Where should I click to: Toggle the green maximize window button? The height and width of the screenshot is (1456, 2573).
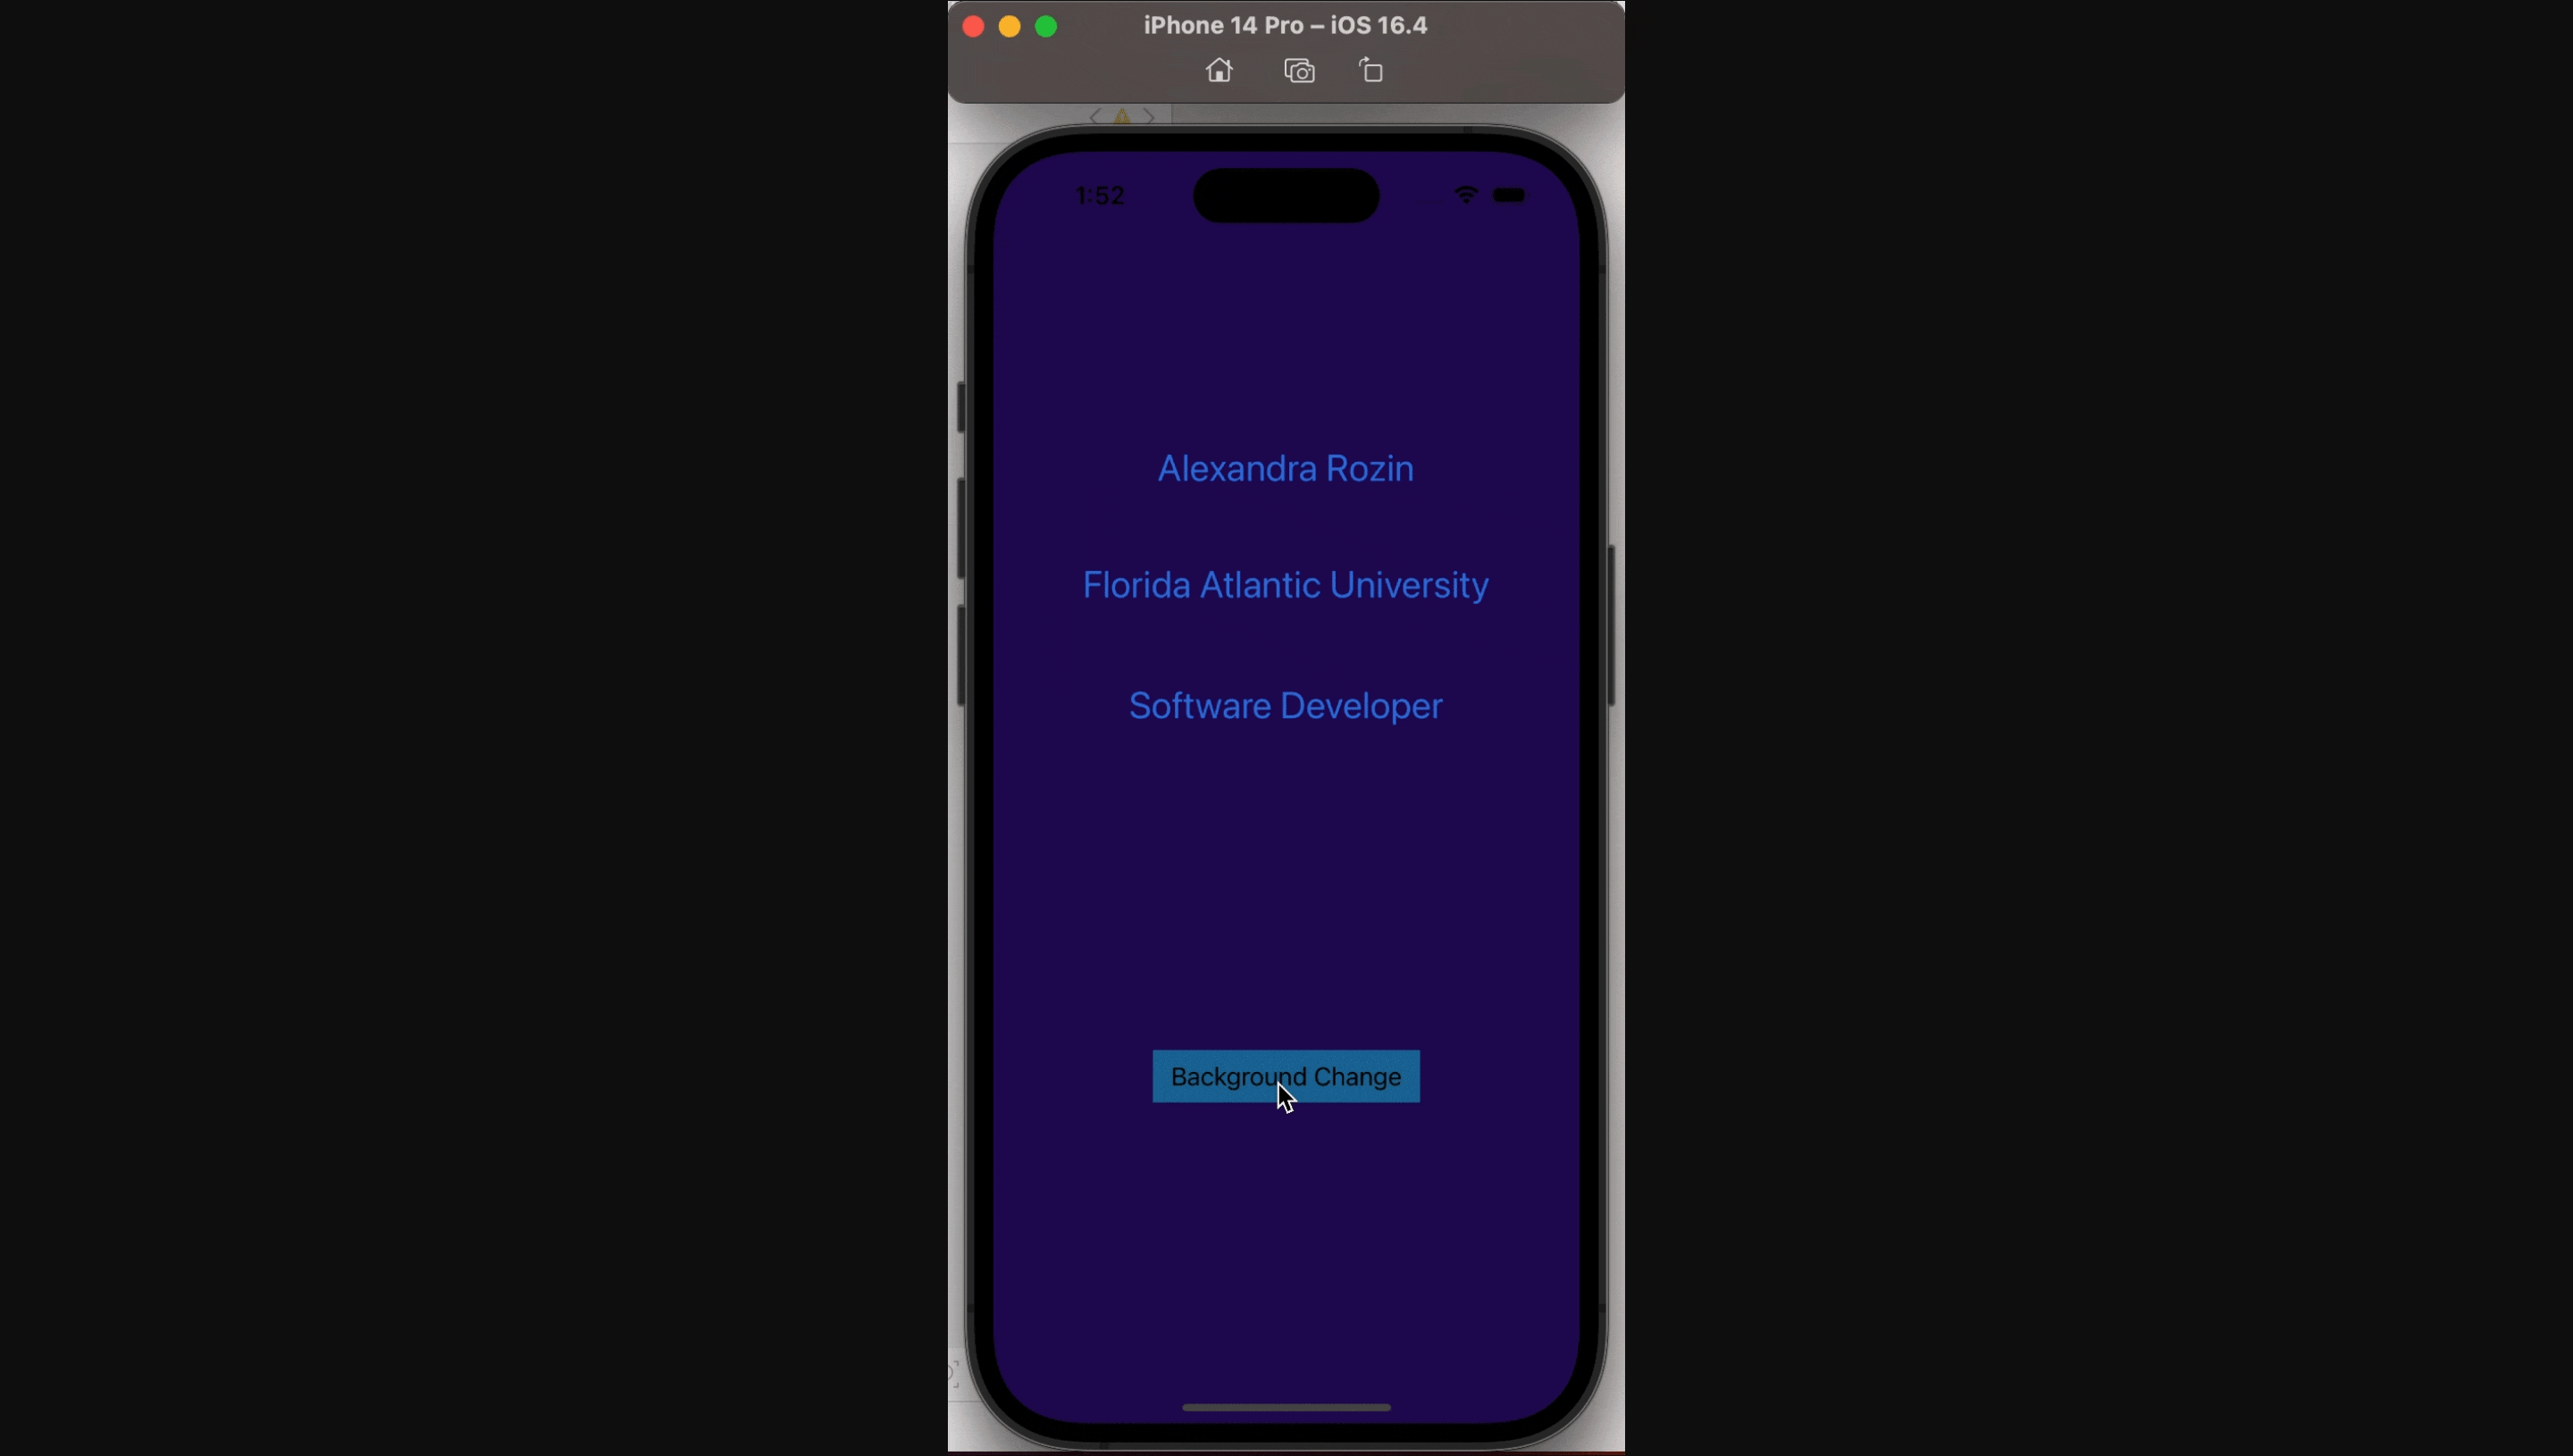click(x=1043, y=25)
